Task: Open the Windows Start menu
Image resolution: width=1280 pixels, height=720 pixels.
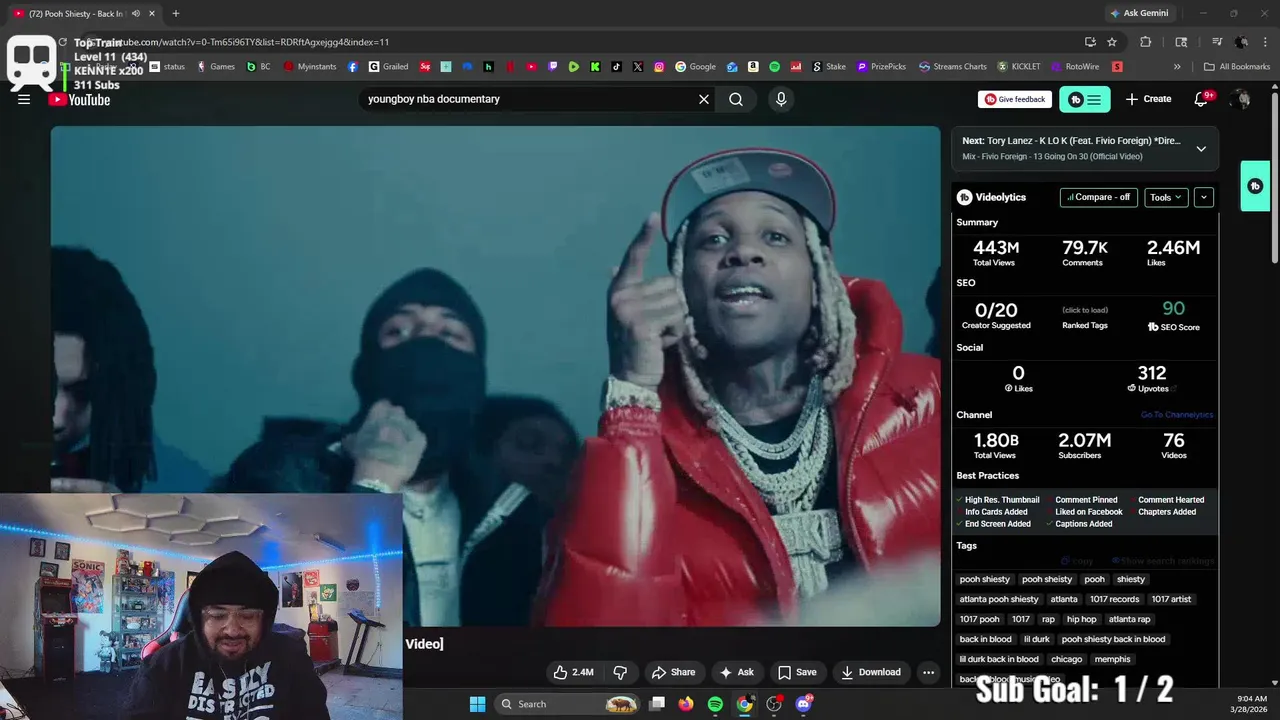Action: tap(477, 704)
